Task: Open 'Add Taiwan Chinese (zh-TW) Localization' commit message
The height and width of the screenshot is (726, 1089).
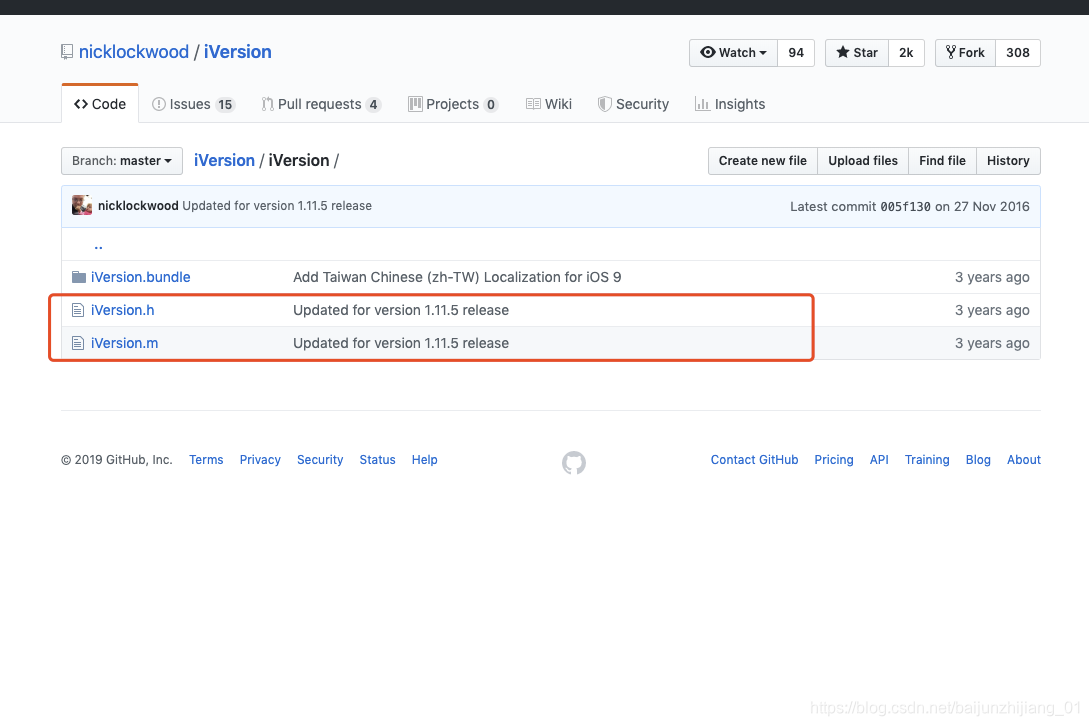Action: [457, 277]
